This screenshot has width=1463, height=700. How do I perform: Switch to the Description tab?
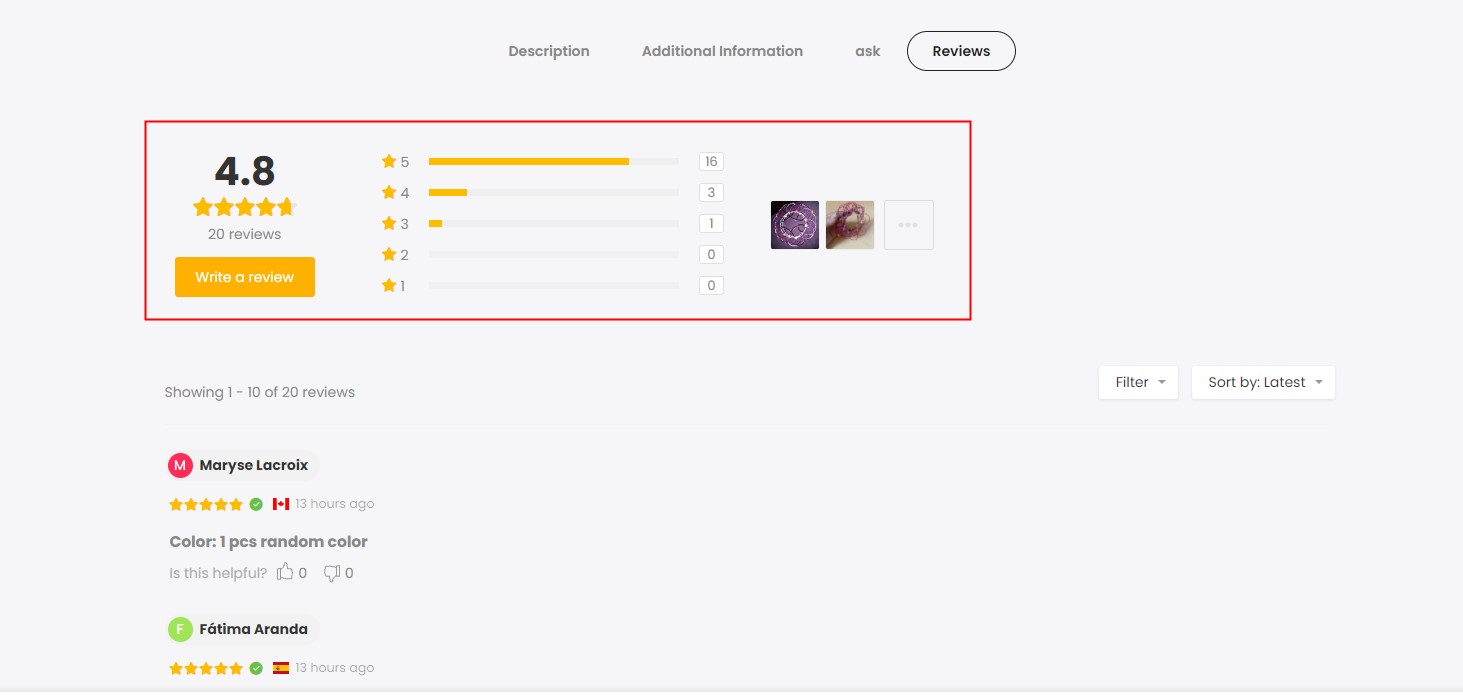[549, 51]
